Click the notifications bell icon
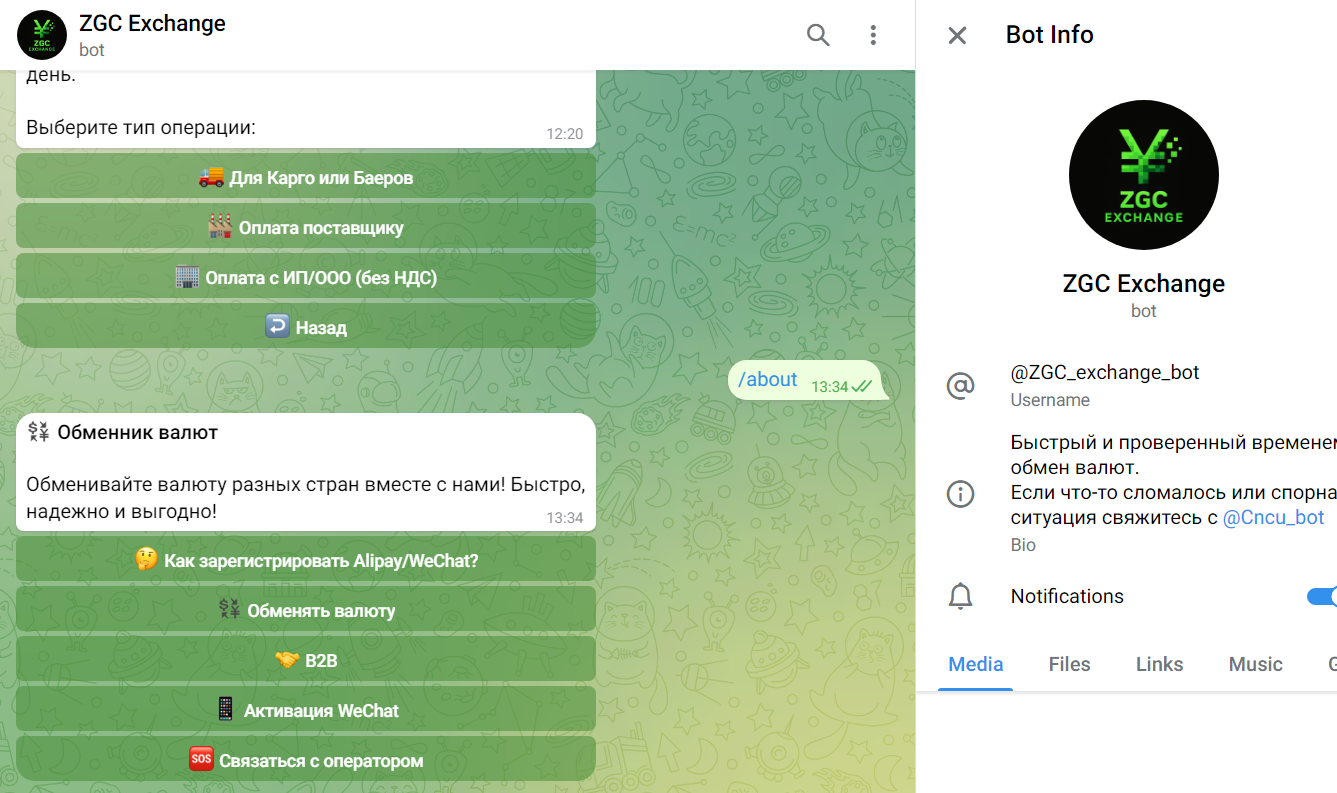This screenshot has height=793, width=1337. pyautogui.click(x=961, y=596)
